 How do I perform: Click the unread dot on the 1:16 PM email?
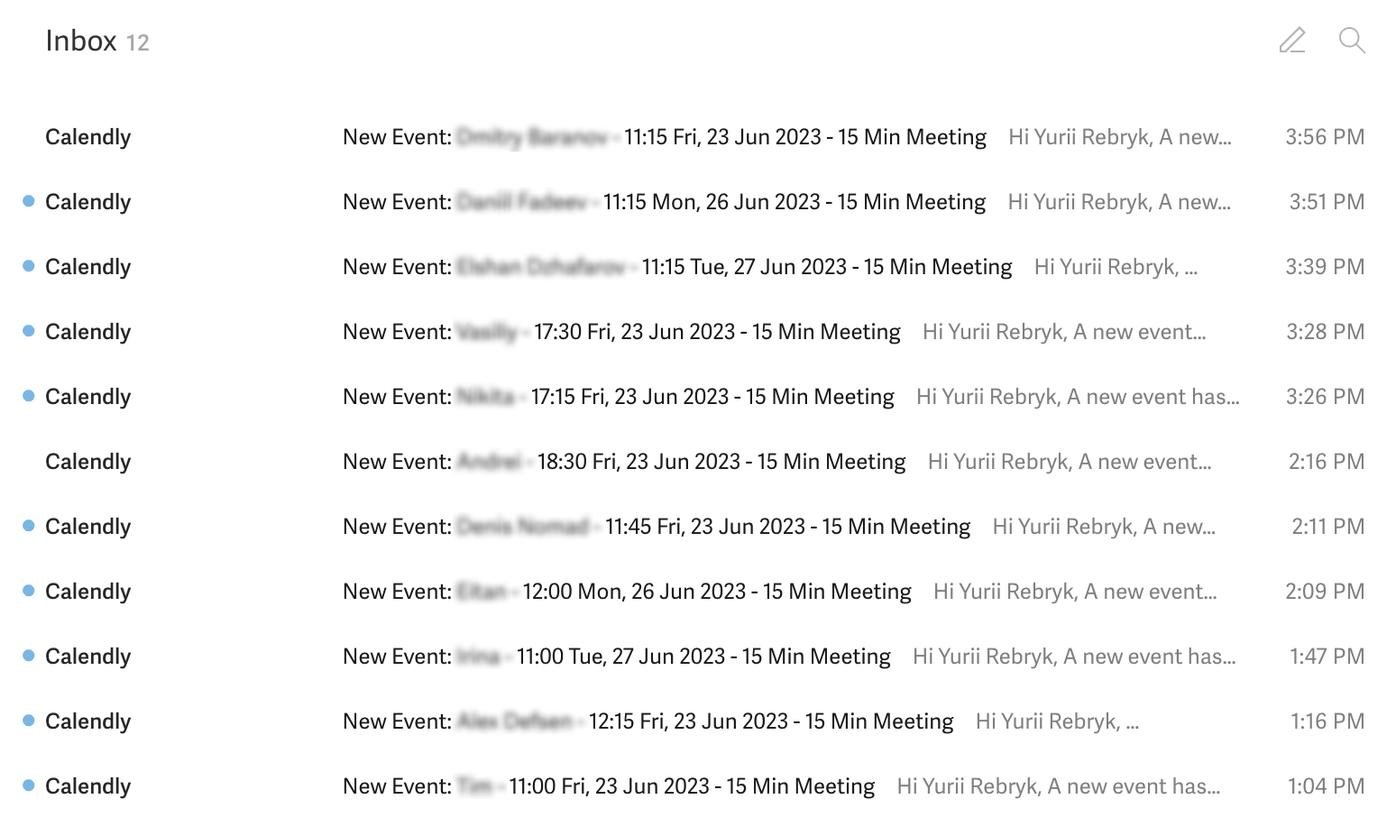tap(29, 721)
